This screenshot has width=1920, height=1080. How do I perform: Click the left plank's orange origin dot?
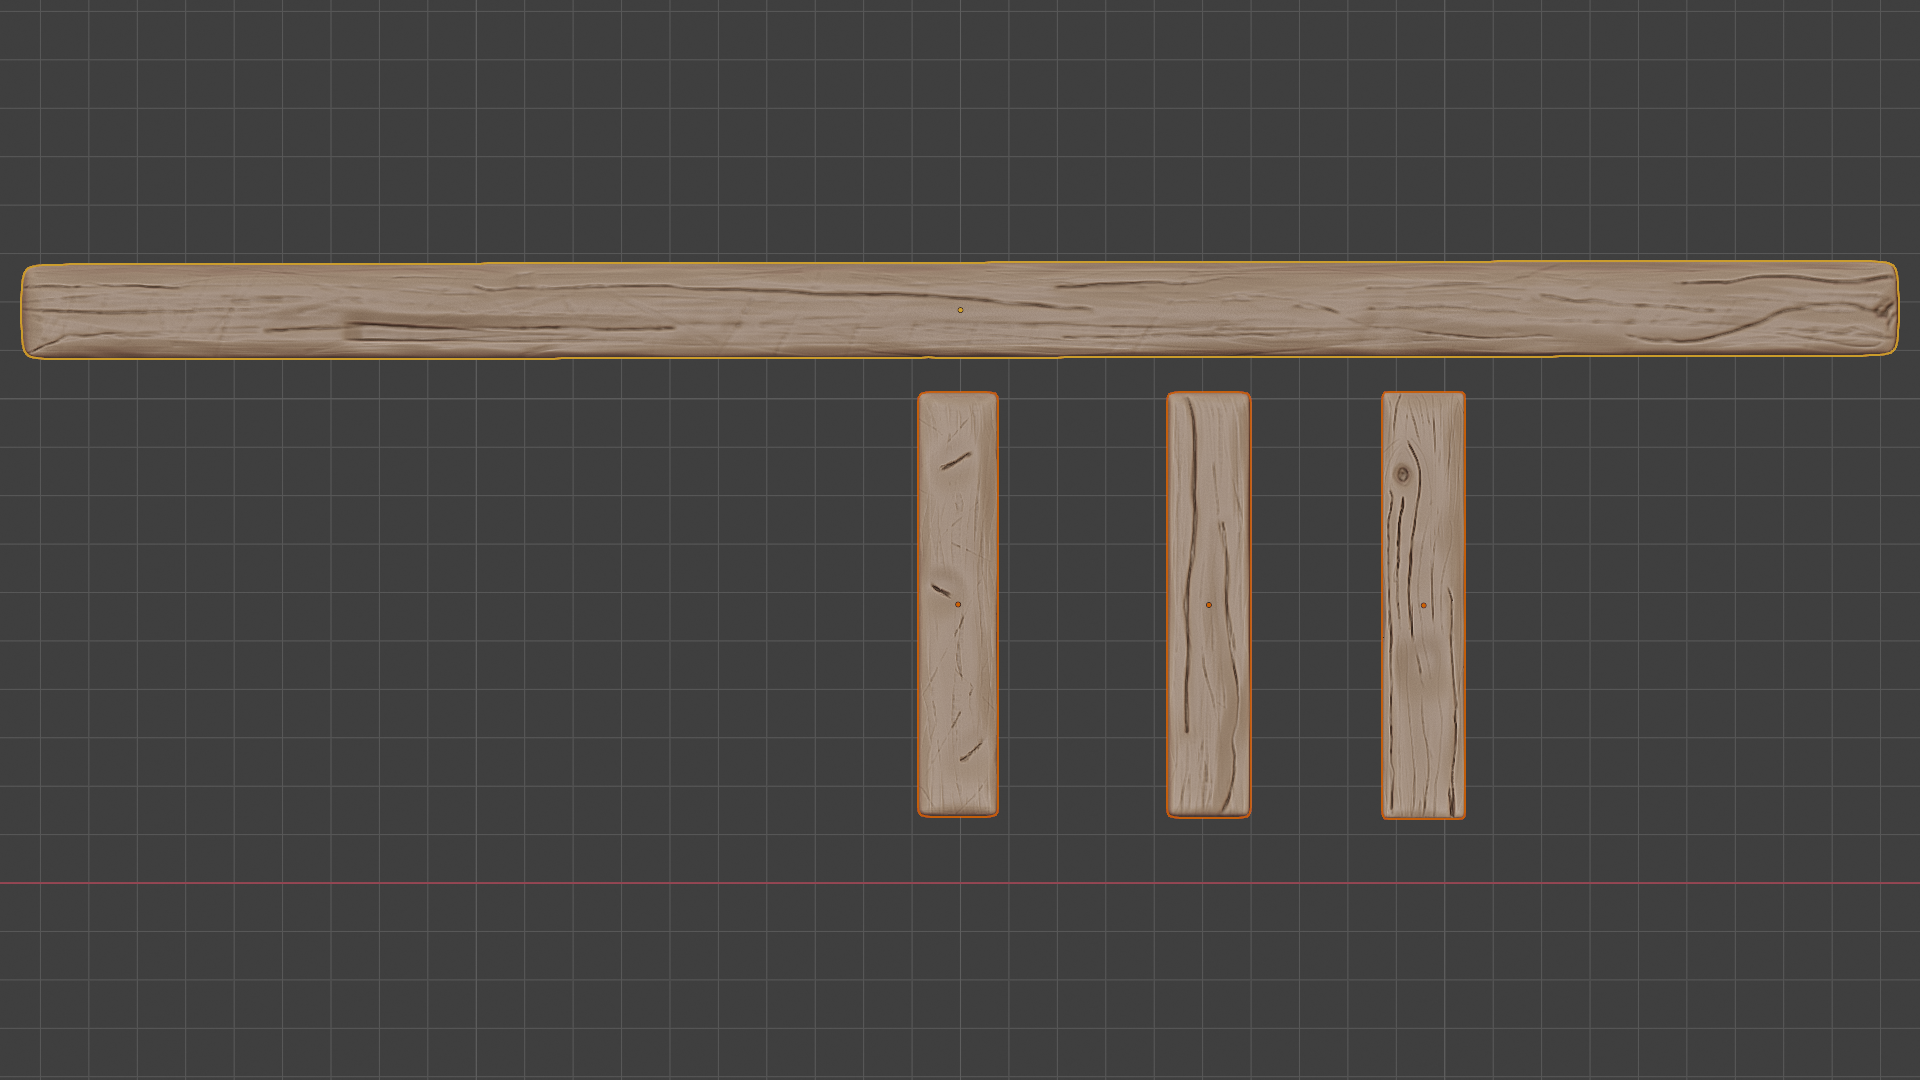pos(958,604)
